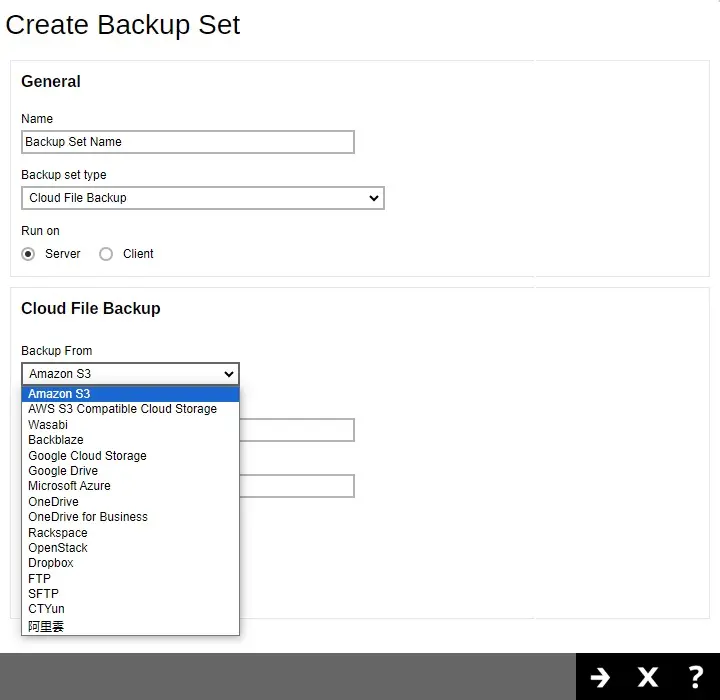Viewport: 720px width, 700px height.
Task: Open help with the question mark icon
Action: pos(696,677)
